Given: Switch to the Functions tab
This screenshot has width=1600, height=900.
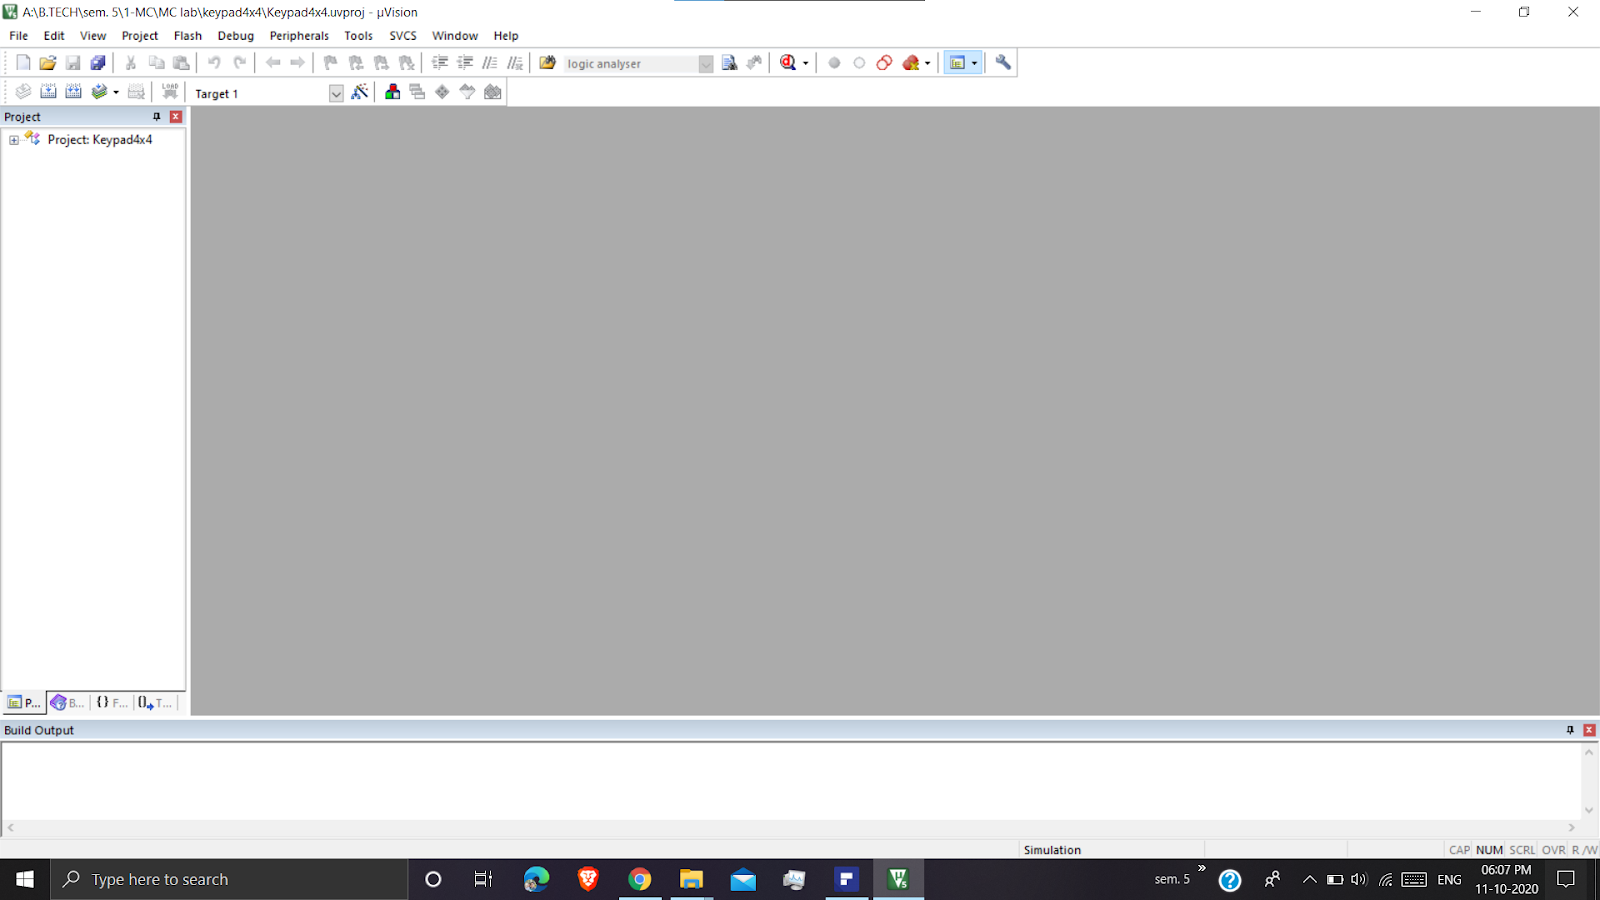Looking at the screenshot, I should [112, 703].
